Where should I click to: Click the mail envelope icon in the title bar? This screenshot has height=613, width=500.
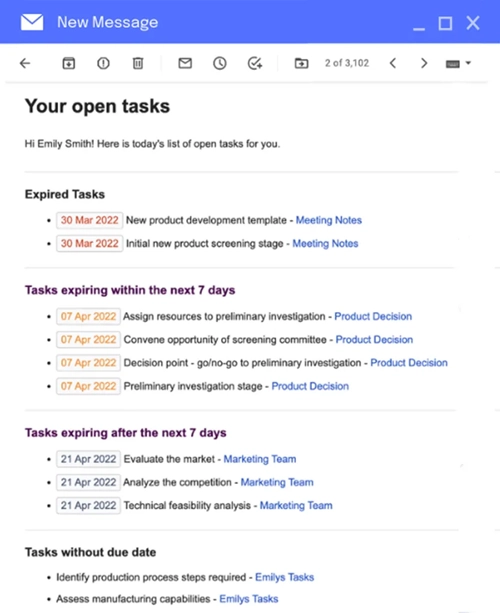pyautogui.click(x=32, y=22)
